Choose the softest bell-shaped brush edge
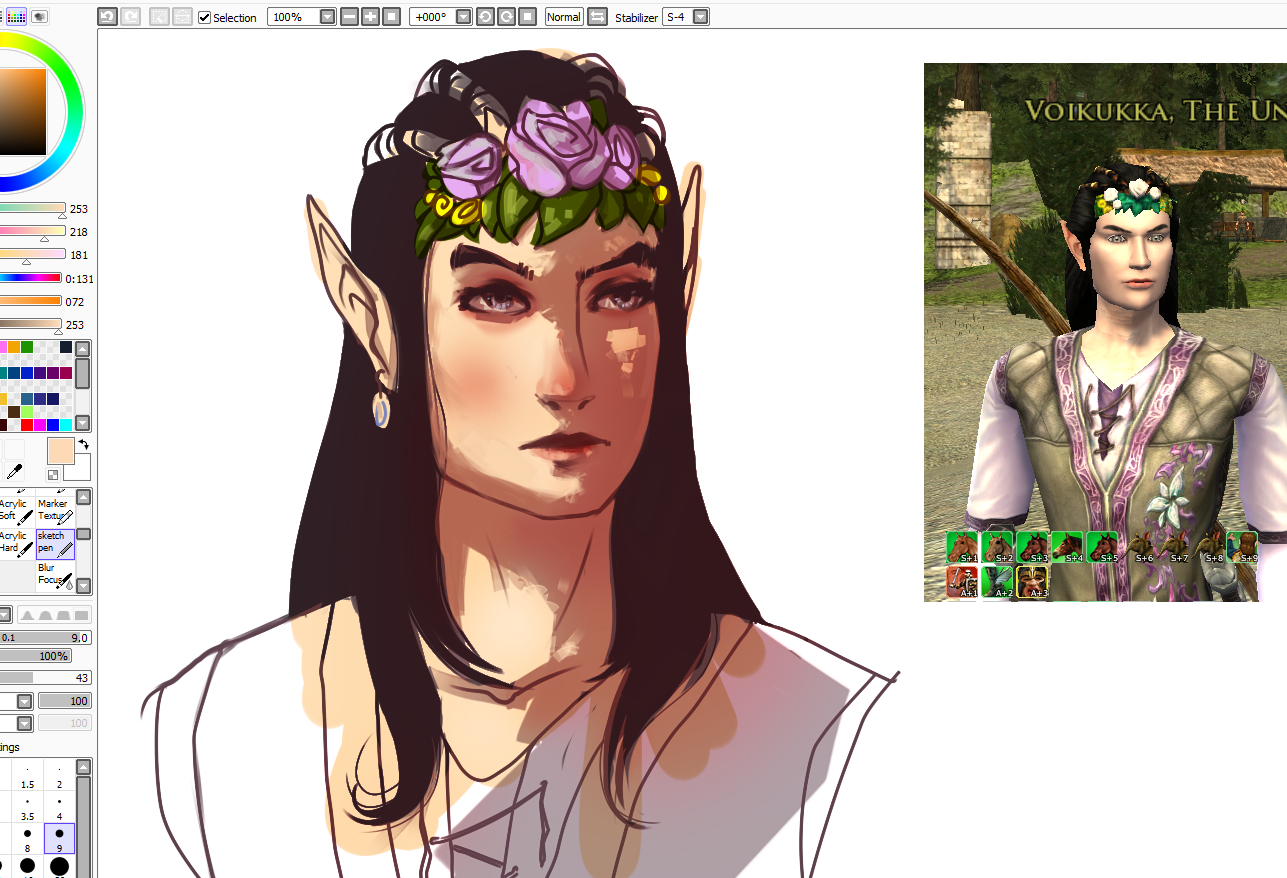The width and height of the screenshot is (1287, 878). 27,614
